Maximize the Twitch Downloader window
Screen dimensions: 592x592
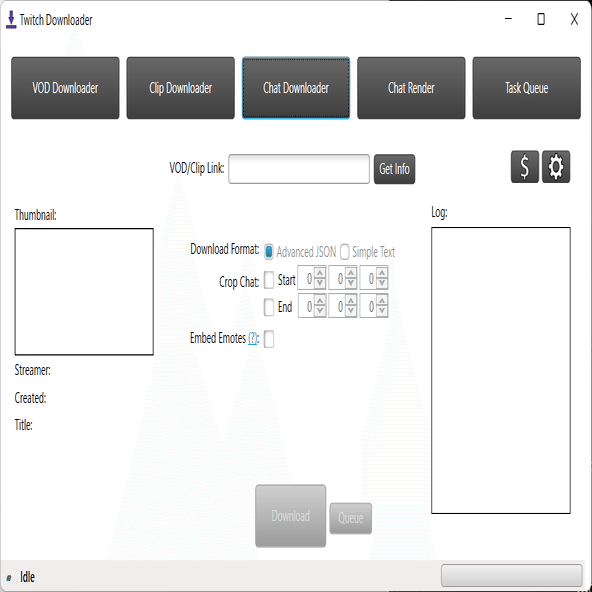[x=541, y=19]
